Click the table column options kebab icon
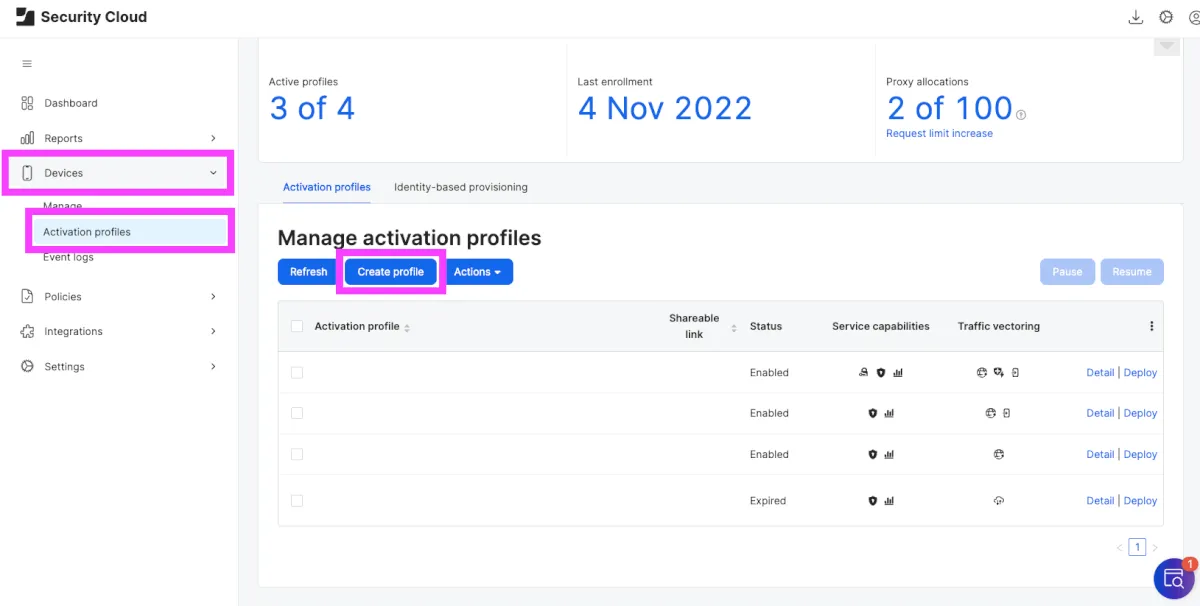The image size is (1200, 606). click(1151, 326)
